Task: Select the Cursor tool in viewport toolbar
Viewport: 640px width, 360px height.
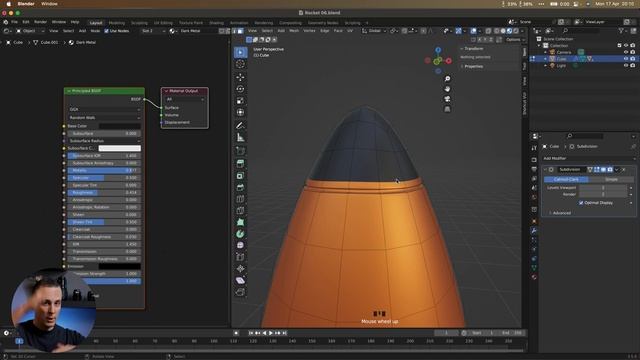Action: 240,64
